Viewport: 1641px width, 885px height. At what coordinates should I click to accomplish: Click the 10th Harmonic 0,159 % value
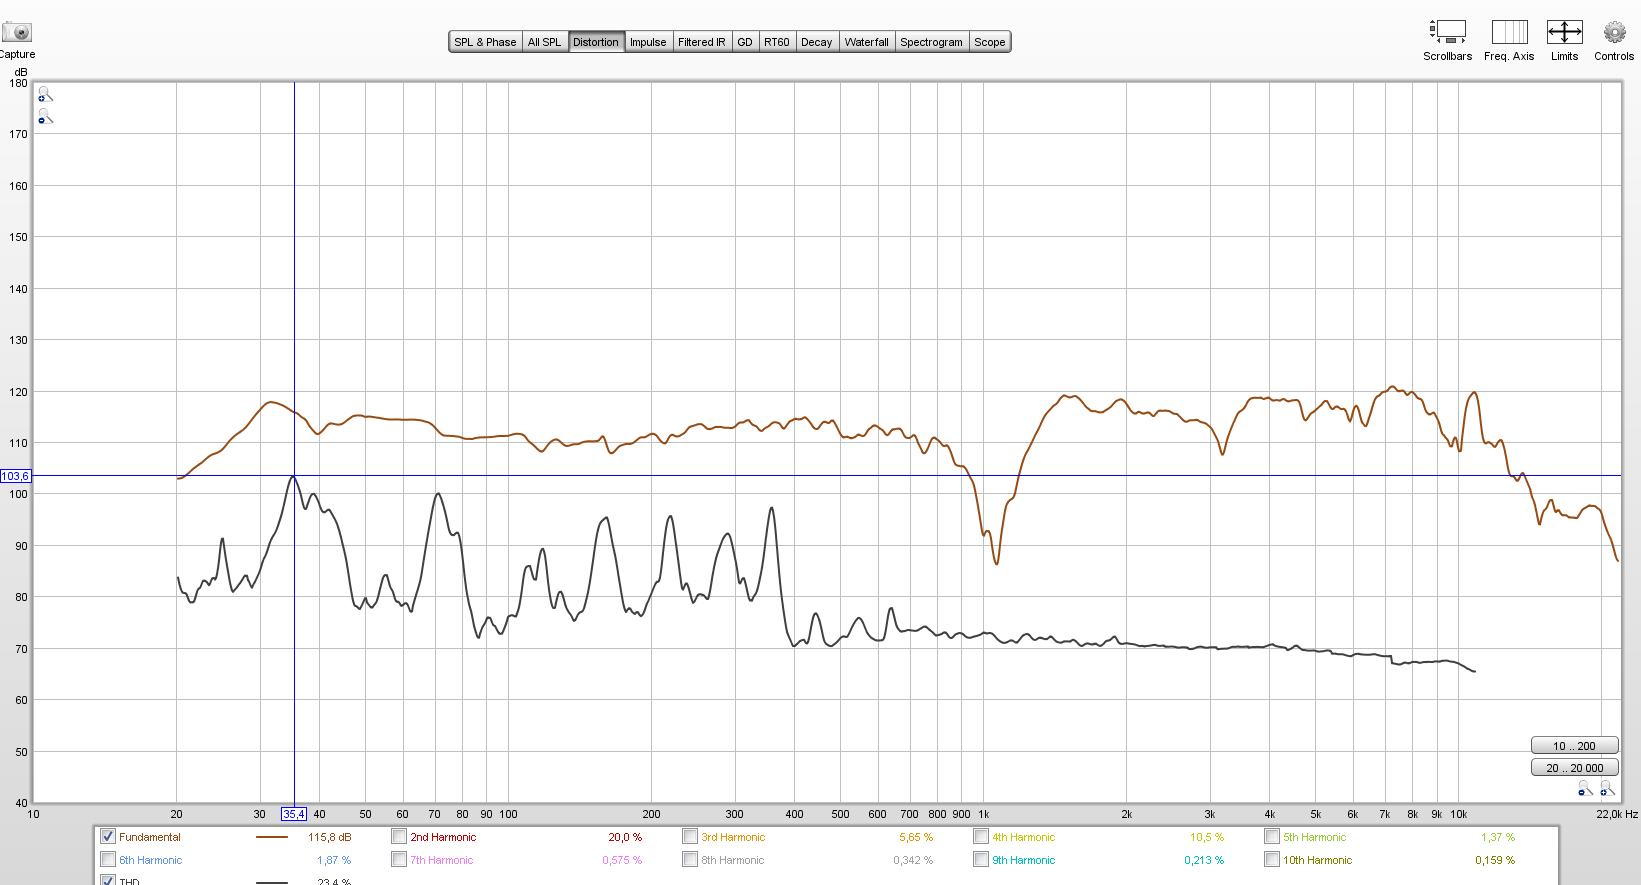(1495, 861)
